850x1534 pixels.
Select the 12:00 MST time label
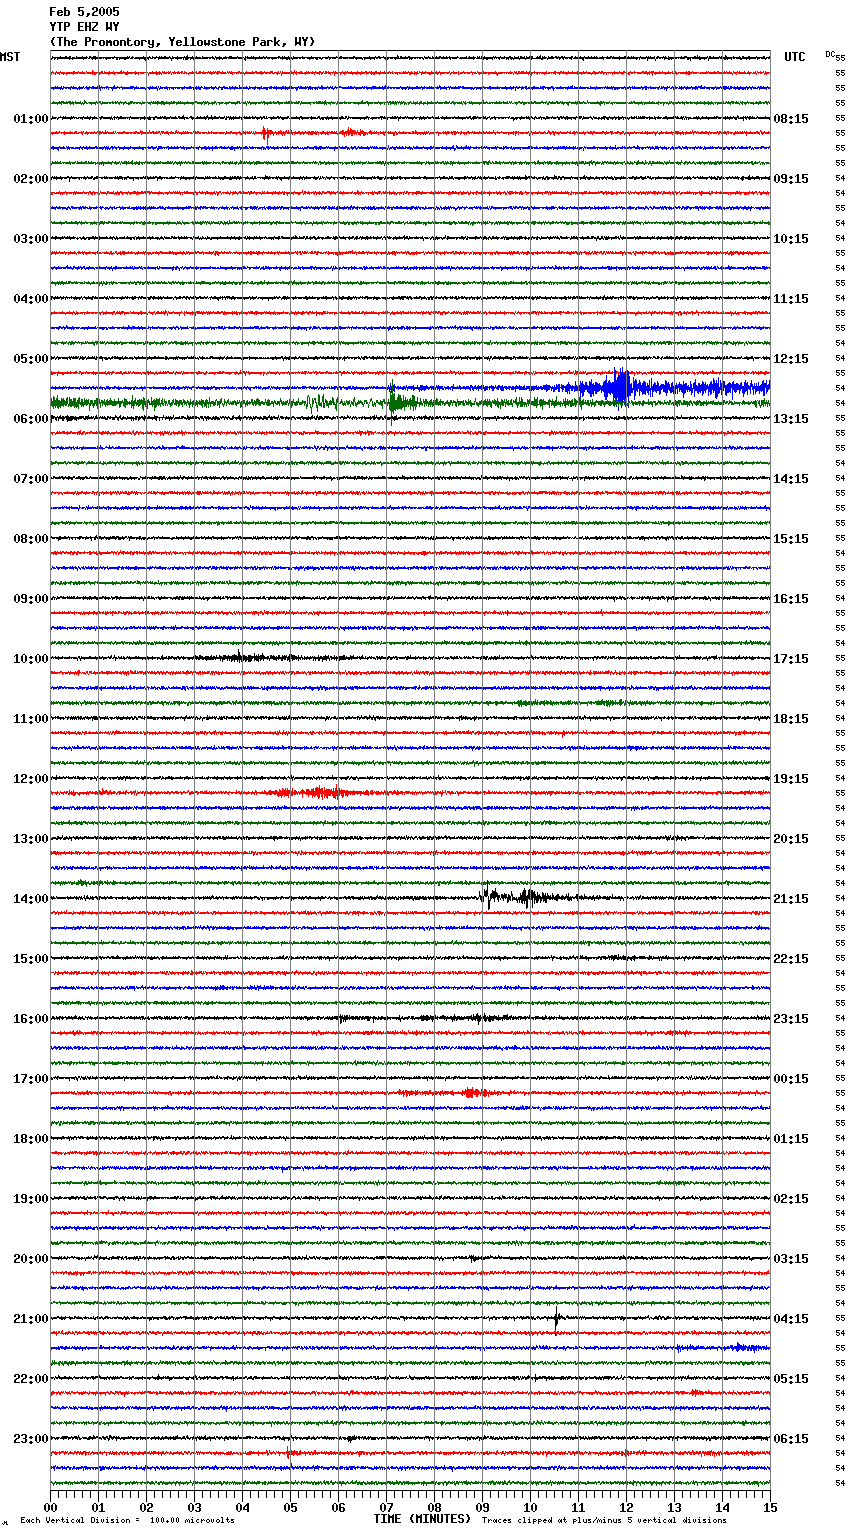pyautogui.click(x=31, y=779)
